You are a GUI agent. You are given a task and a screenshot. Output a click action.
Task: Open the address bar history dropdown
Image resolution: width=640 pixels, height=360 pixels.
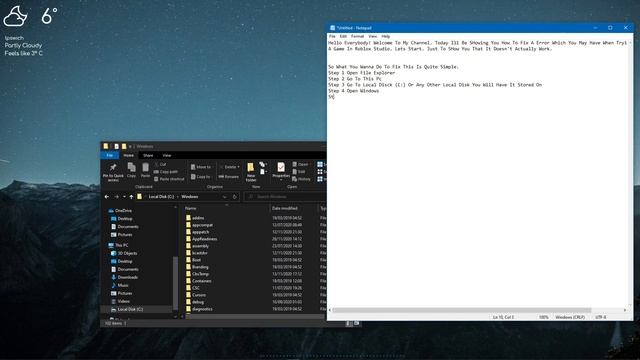[224, 197]
